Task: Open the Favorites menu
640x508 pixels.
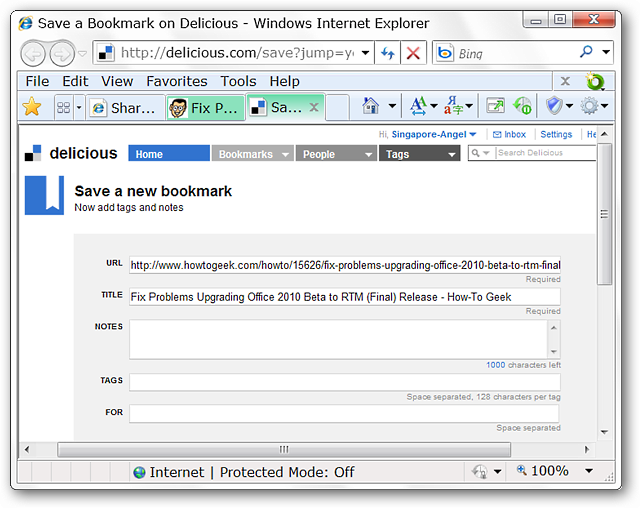Action: click(177, 81)
